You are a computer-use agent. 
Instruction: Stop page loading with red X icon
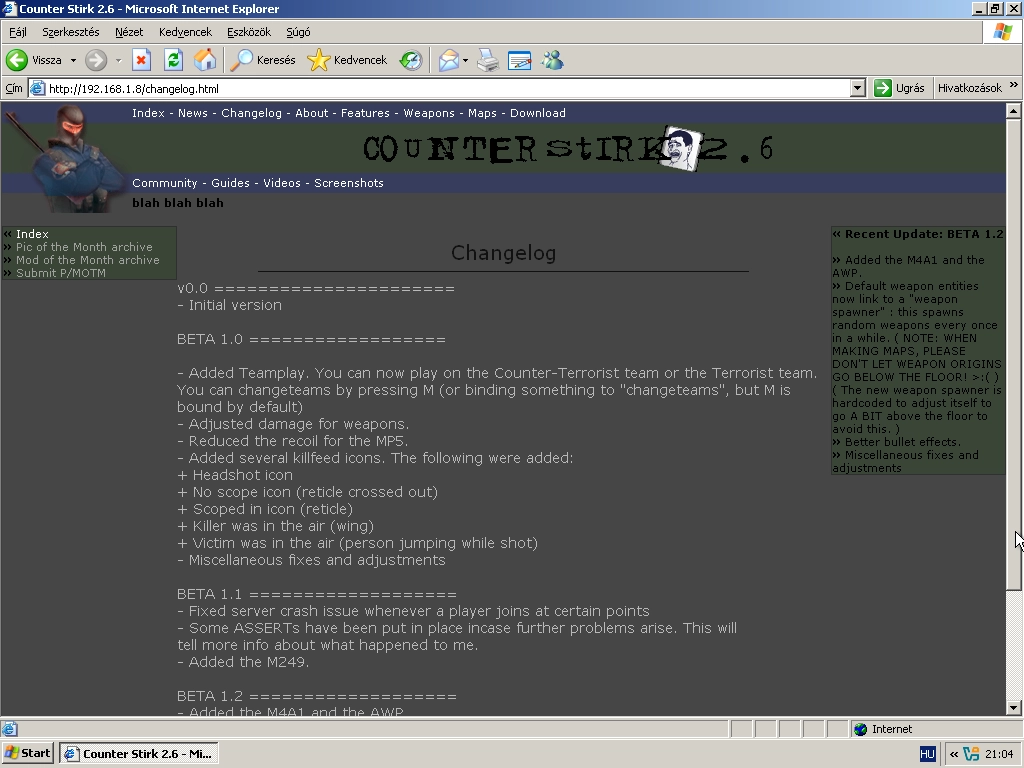point(141,60)
